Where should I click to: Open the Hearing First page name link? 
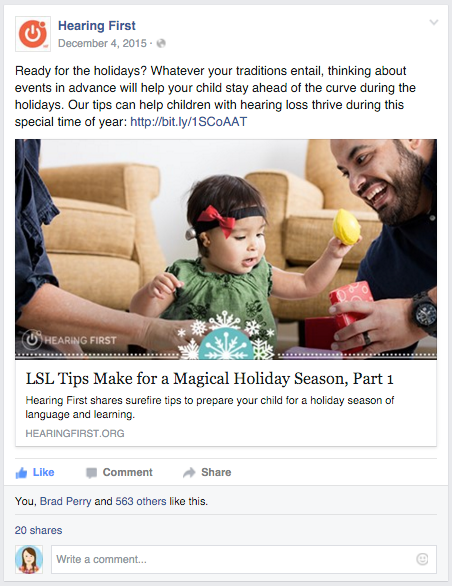coord(96,26)
